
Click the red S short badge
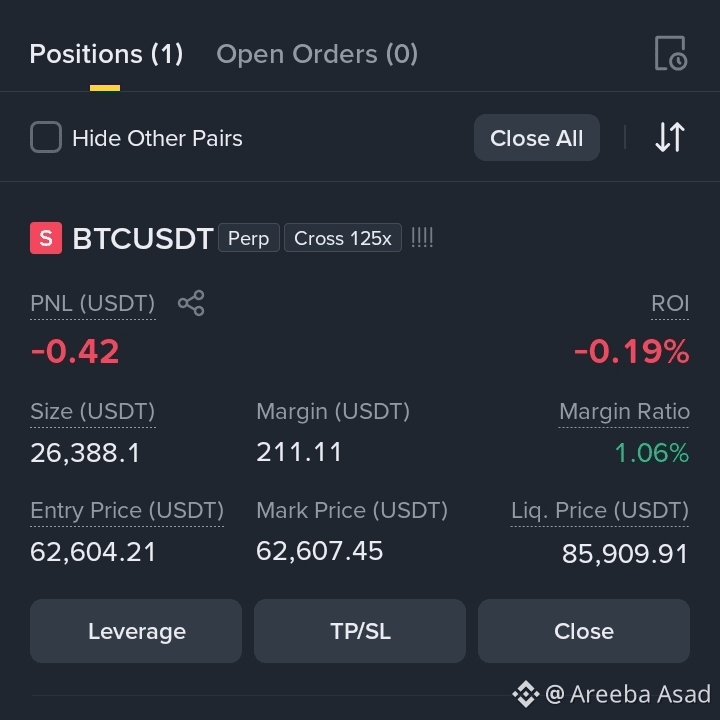pyautogui.click(x=46, y=238)
